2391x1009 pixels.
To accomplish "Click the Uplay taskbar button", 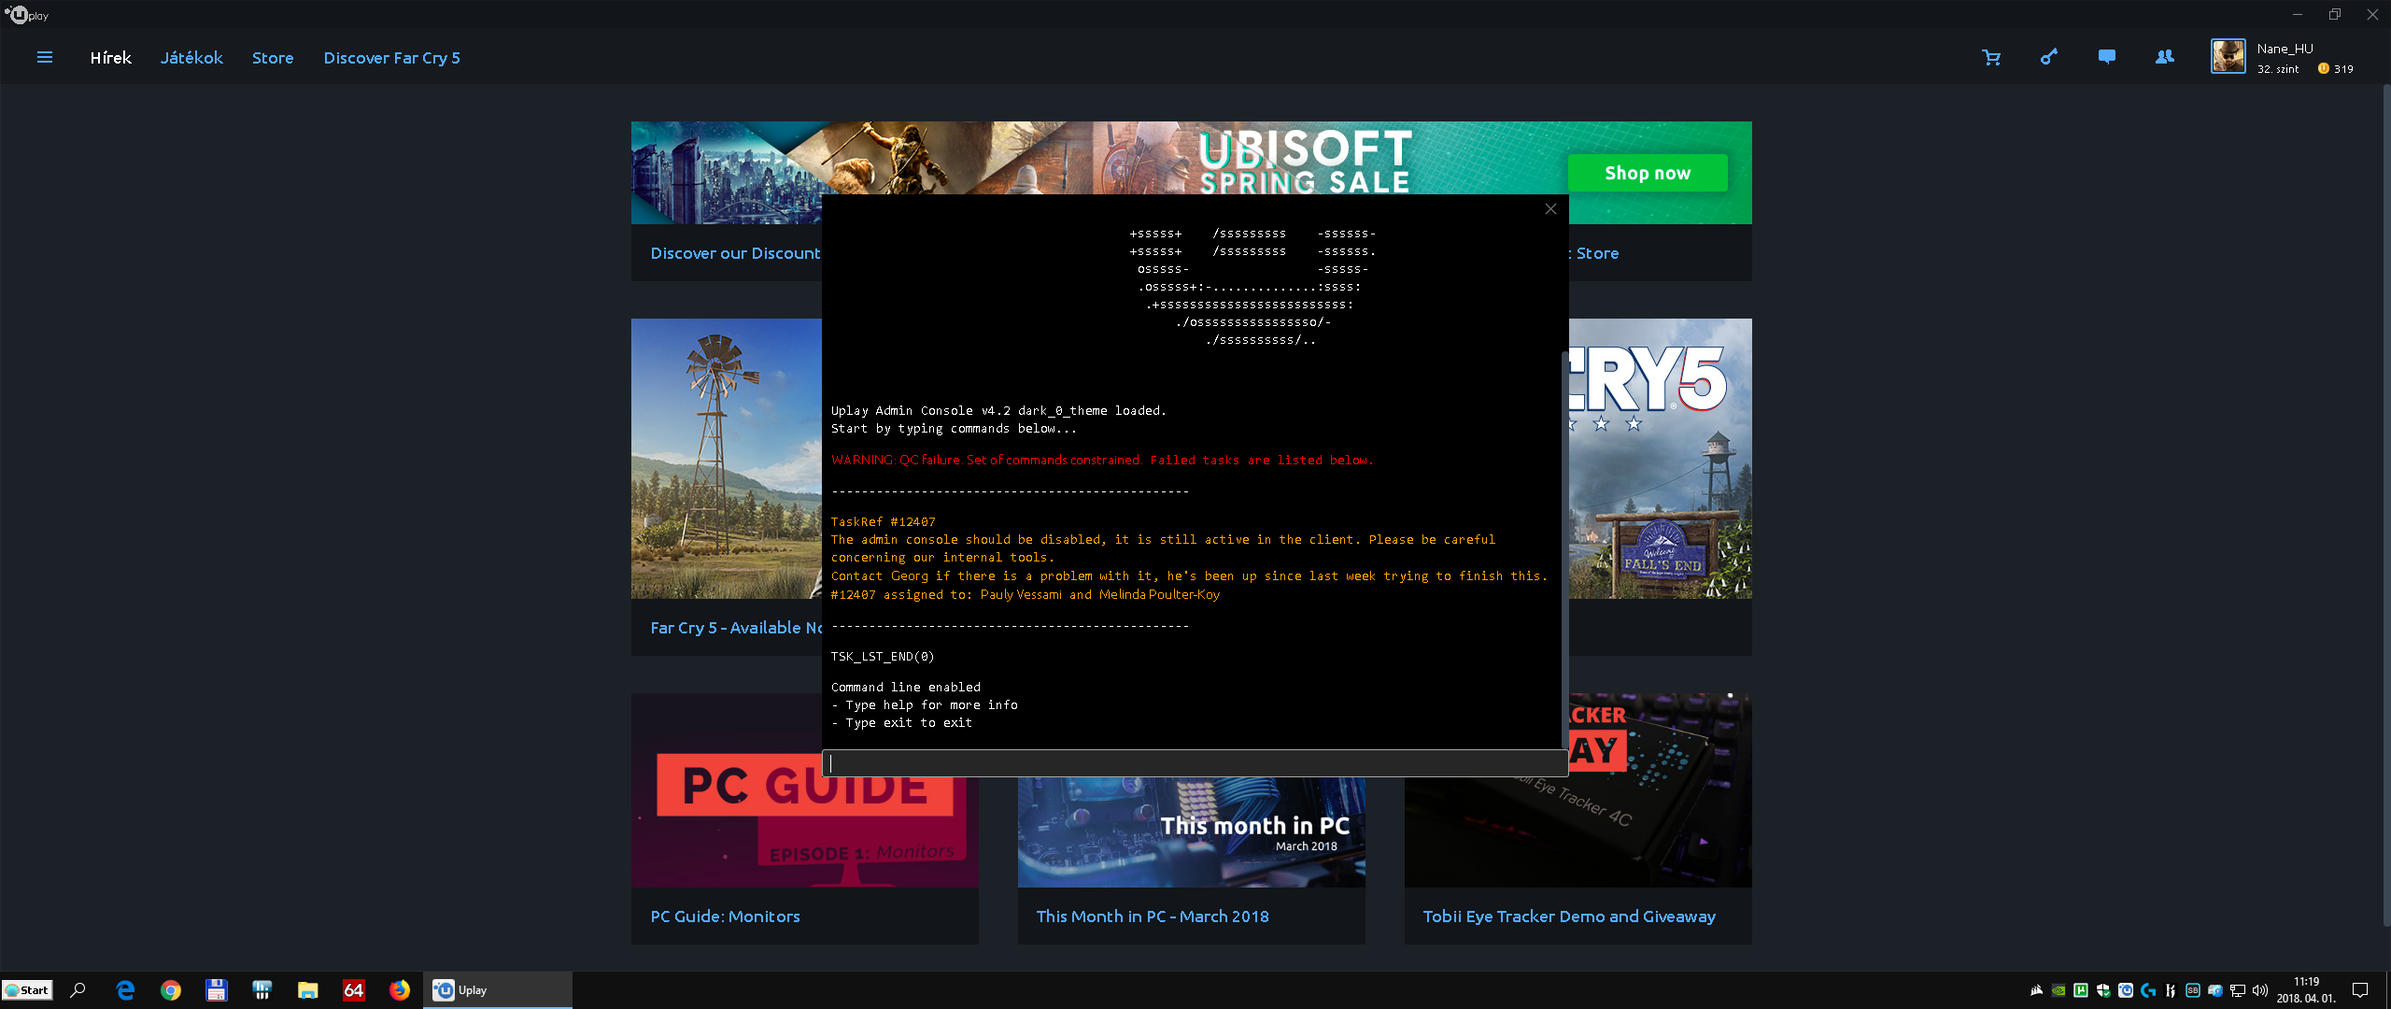I will 497,990.
